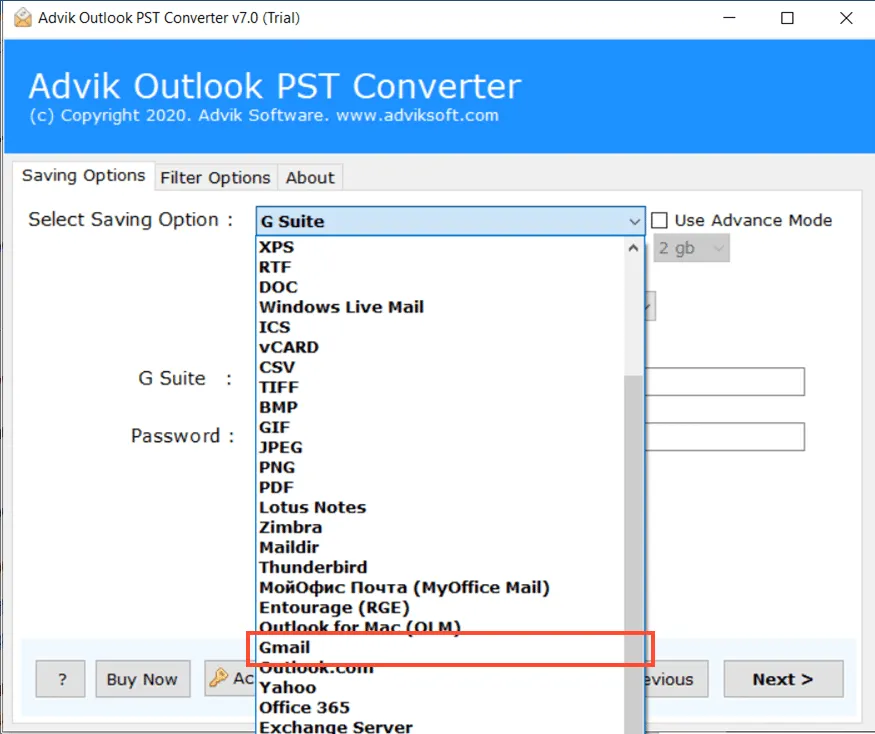The height and width of the screenshot is (734, 875).
Task: Go back with the Previous button
Action: pyautogui.click(x=677, y=679)
